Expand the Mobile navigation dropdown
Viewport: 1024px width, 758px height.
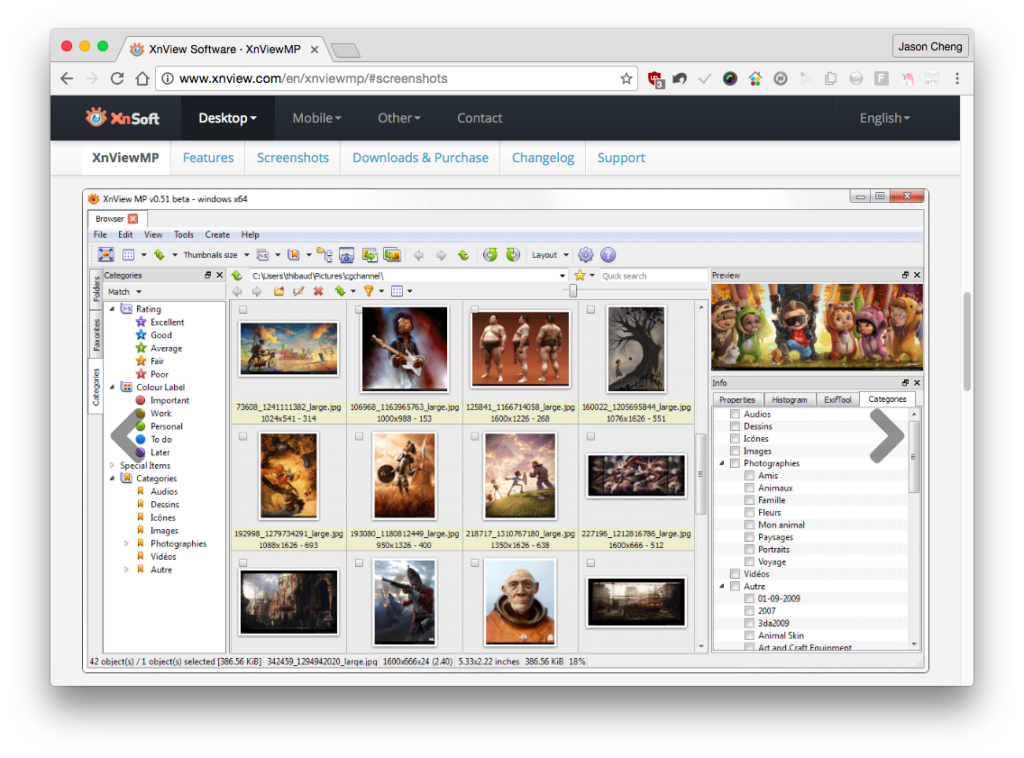click(x=317, y=118)
